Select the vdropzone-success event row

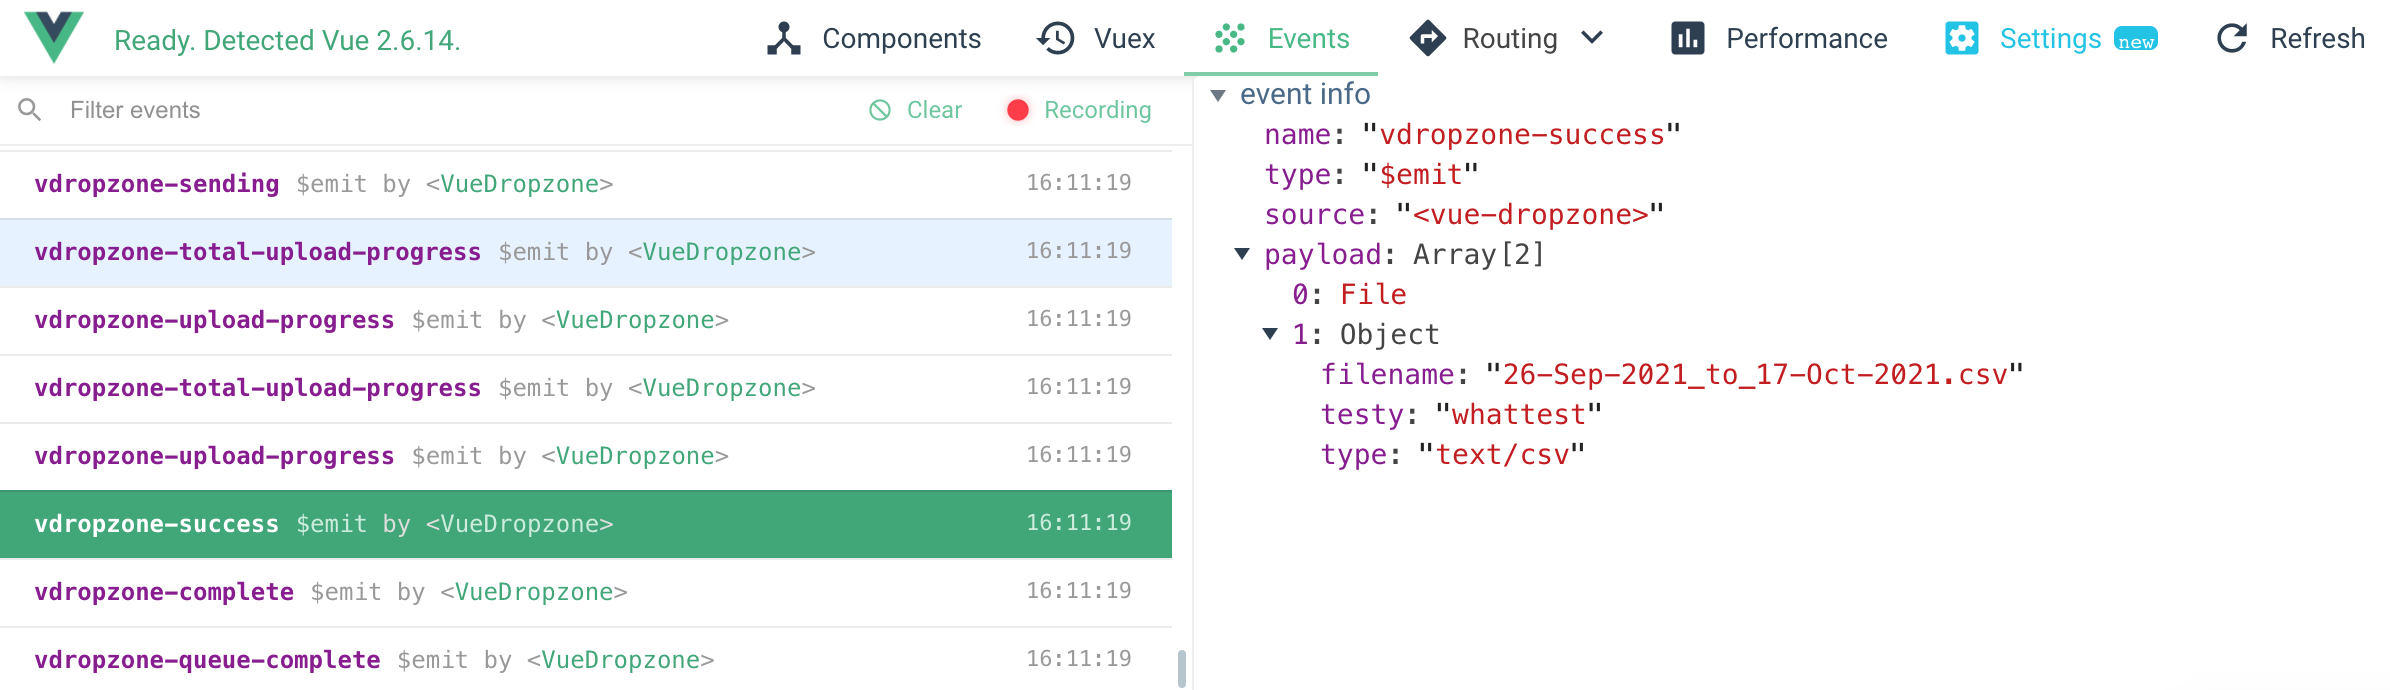[x=586, y=524]
